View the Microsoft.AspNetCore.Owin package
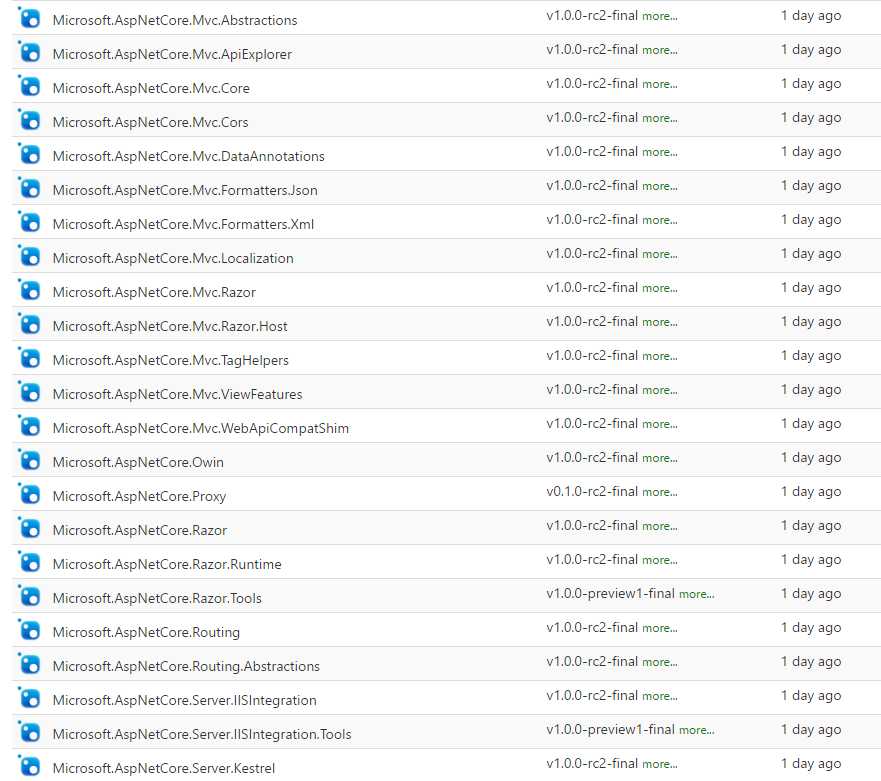Image resolution: width=881 pixels, height=781 pixels. [x=138, y=462]
